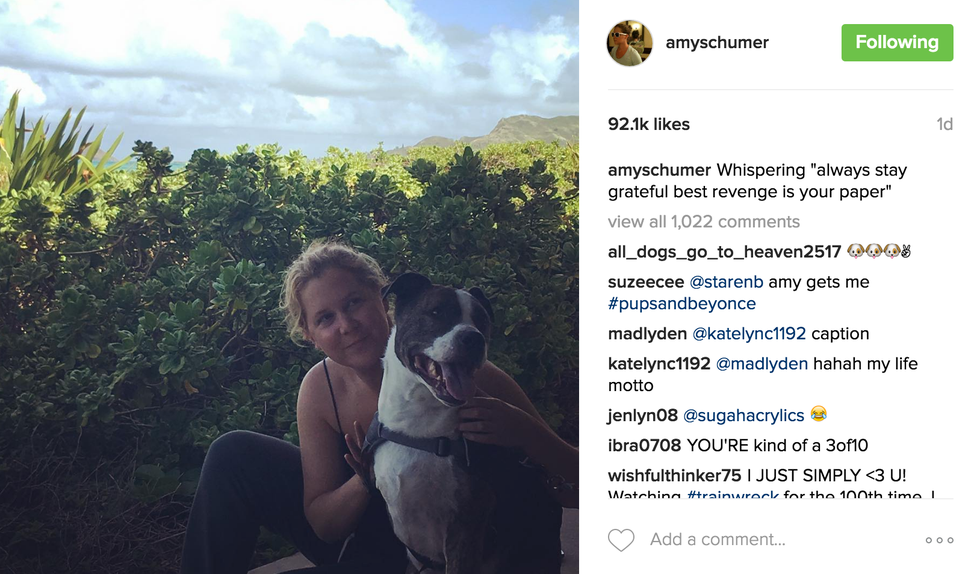980x574 pixels.
Task: Open amyschumer username in post header
Action: click(716, 43)
